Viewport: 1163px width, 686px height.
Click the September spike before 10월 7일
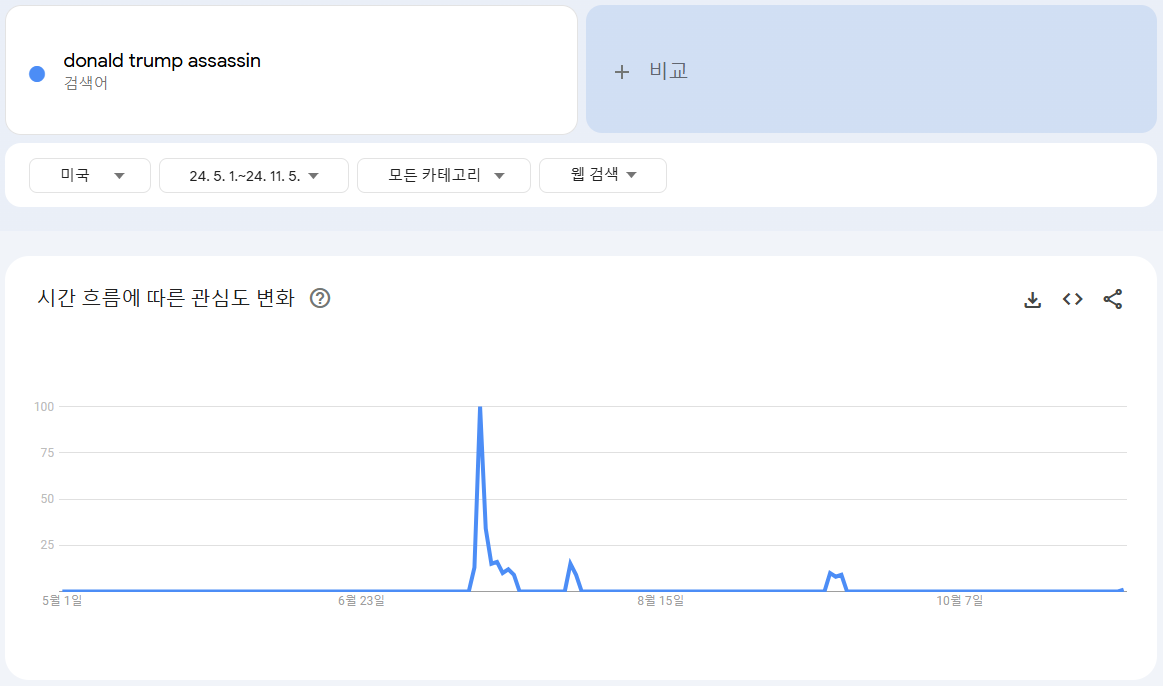[831, 573]
